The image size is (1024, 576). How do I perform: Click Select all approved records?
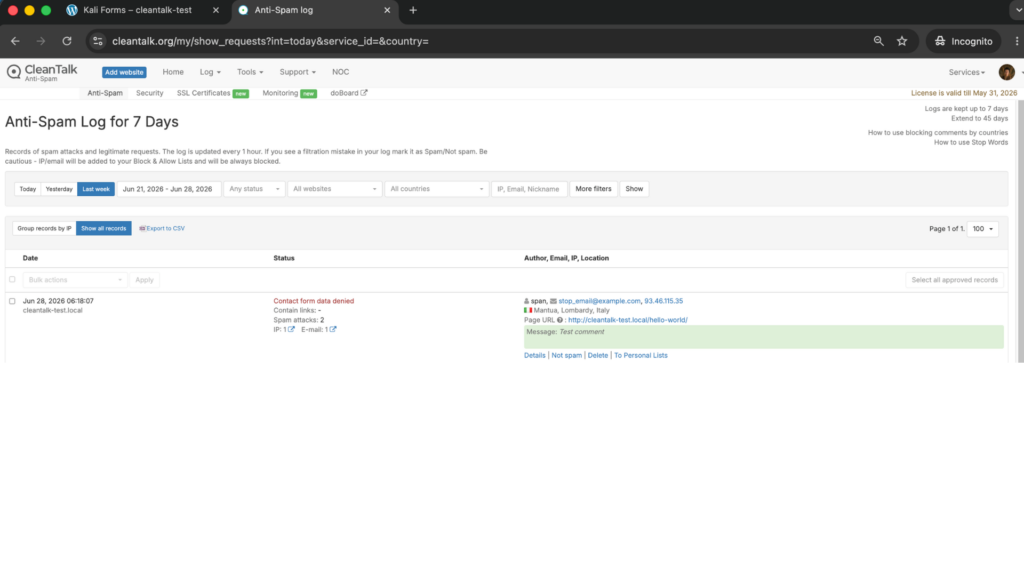(x=954, y=280)
